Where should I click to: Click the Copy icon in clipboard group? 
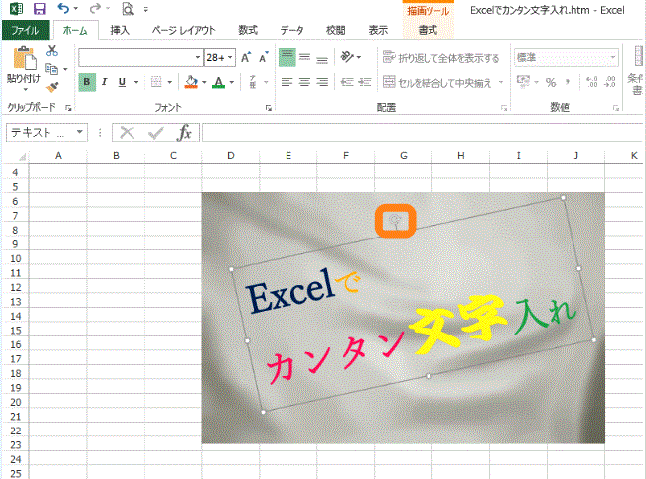pos(51,69)
